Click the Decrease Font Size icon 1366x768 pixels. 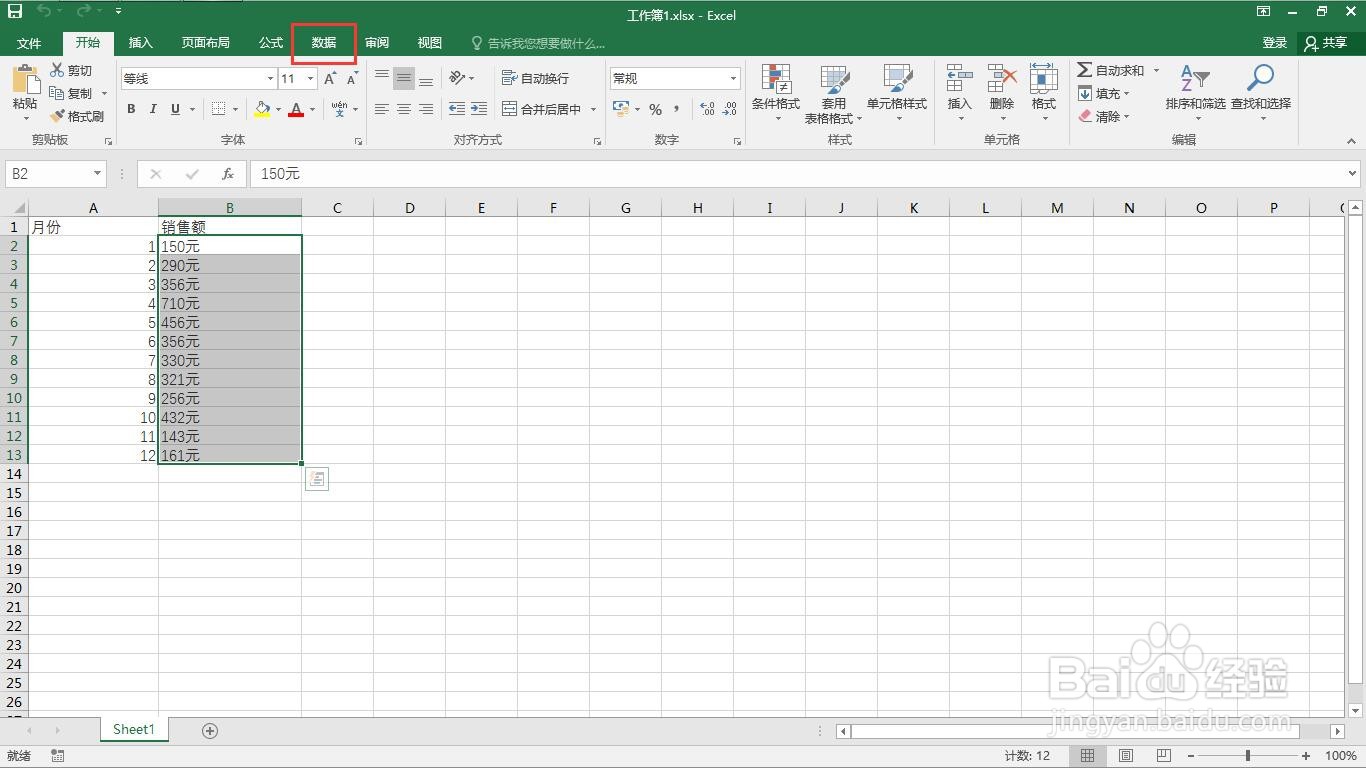click(352, 78)
